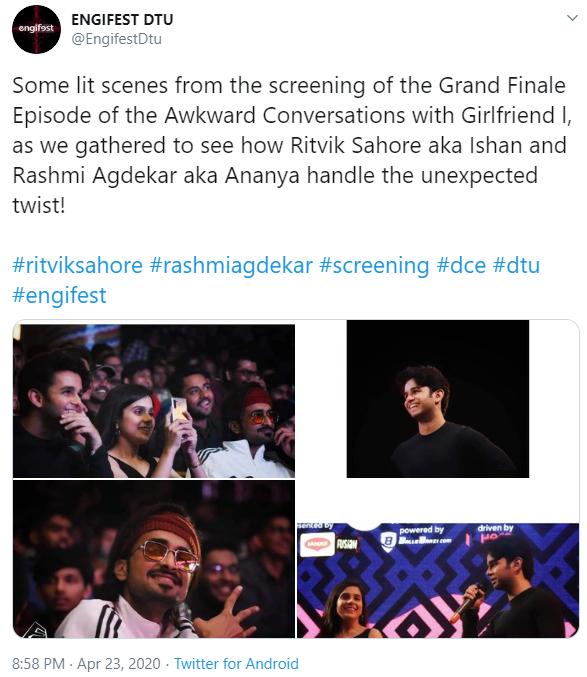Click the BalleBaazi sponsor logo in stage photo

pos(417,537)
